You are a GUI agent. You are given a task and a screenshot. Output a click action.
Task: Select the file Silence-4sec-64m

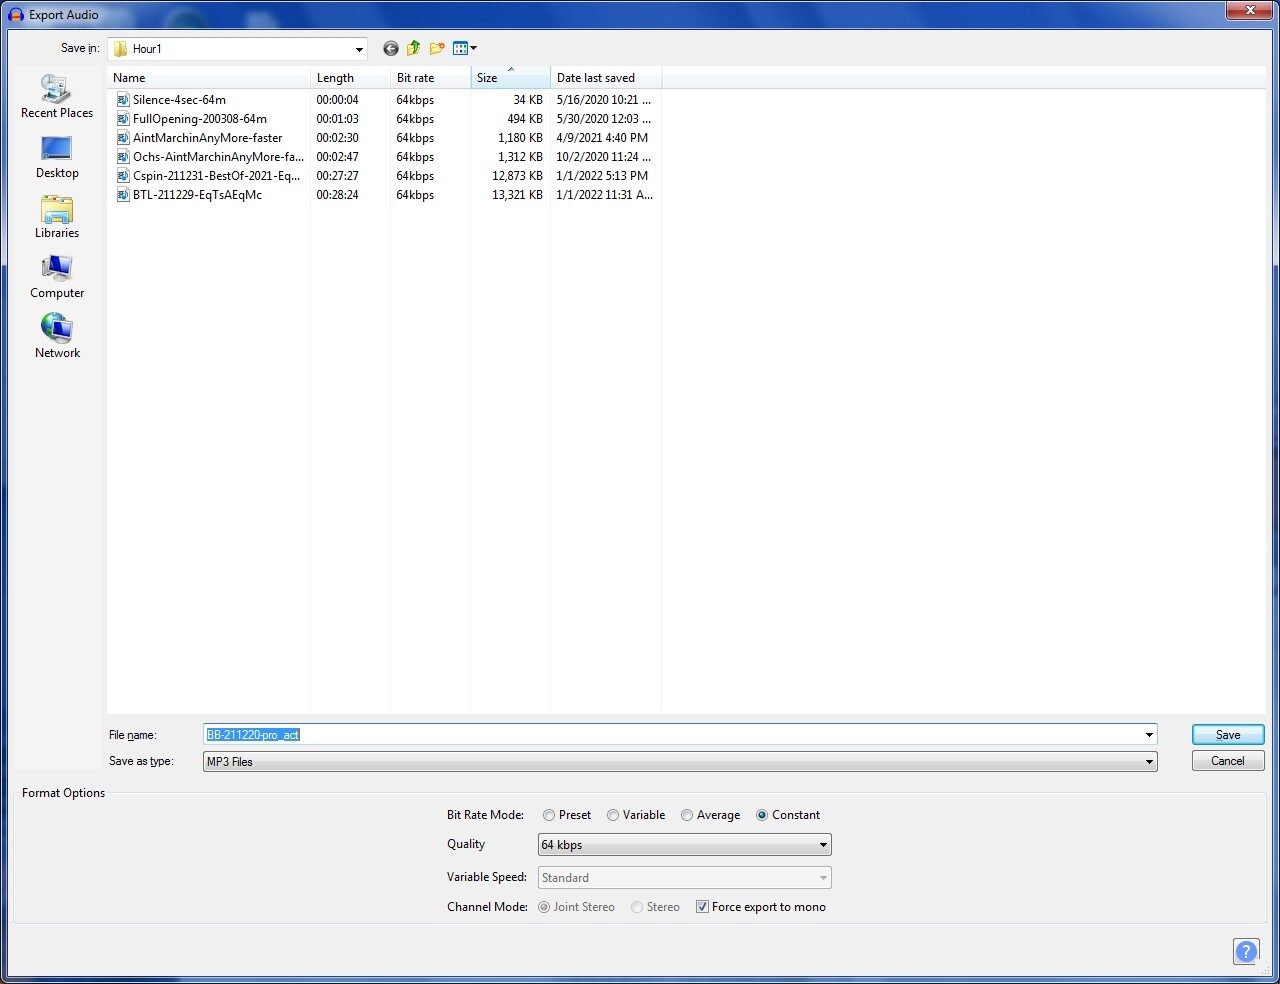click(178, 99)
